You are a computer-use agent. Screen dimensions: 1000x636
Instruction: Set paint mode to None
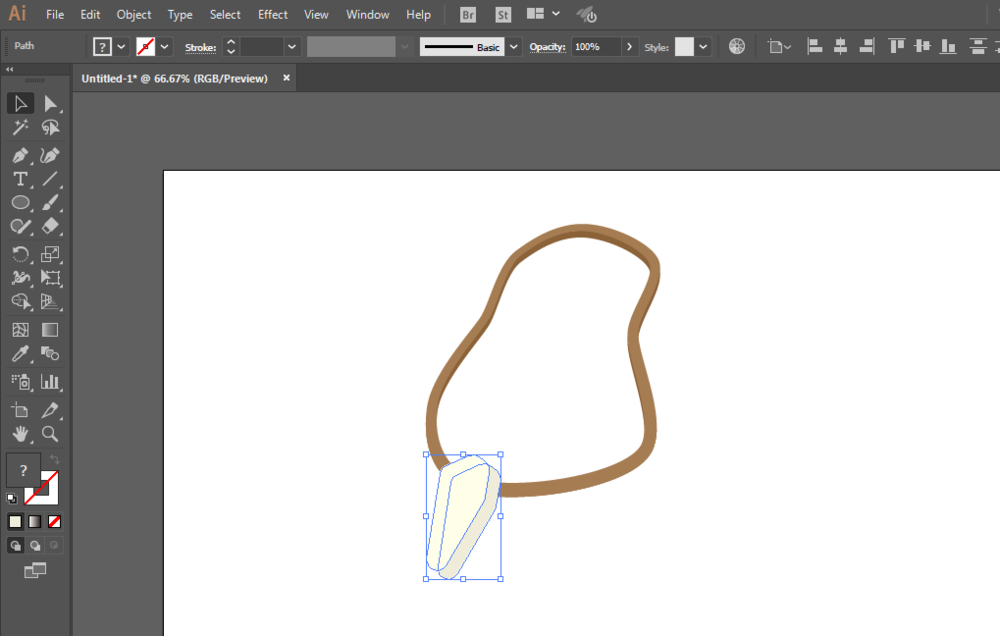[x=55, y=522]
